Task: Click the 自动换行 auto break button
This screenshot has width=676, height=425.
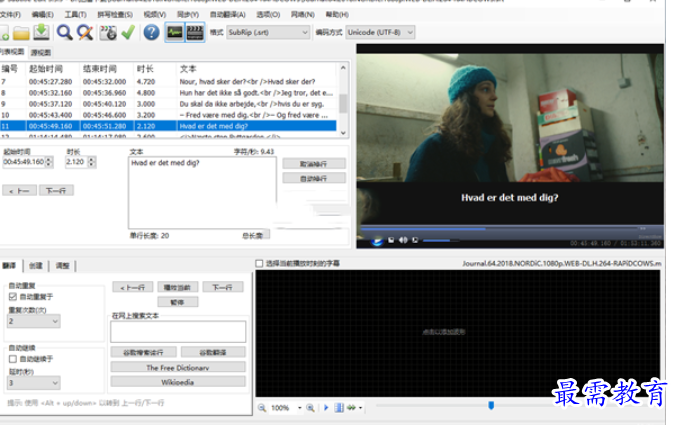Action: tap(314, 178)
